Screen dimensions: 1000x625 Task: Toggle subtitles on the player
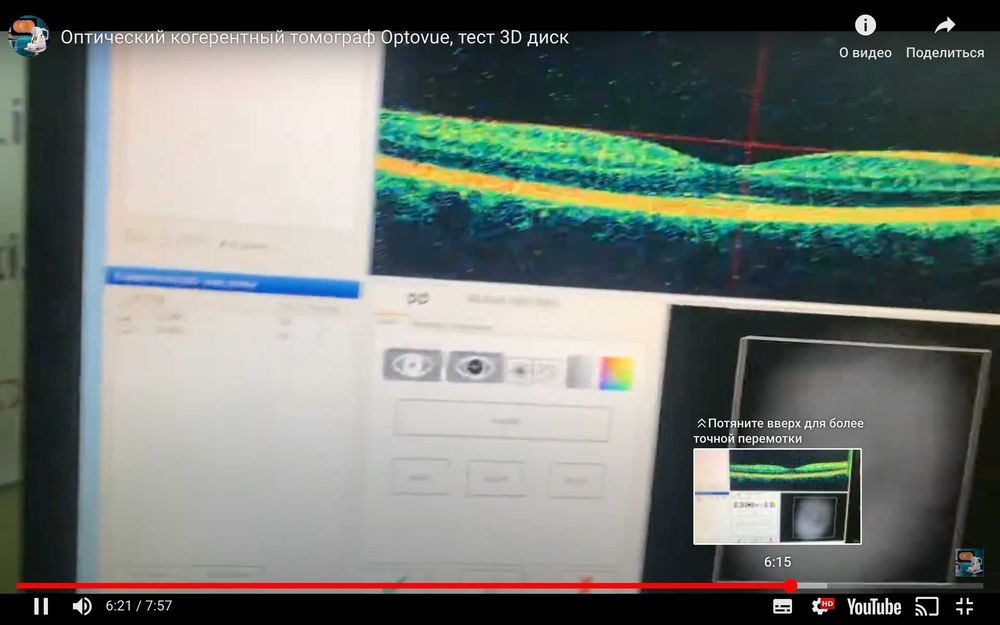[x=783, y=607]
